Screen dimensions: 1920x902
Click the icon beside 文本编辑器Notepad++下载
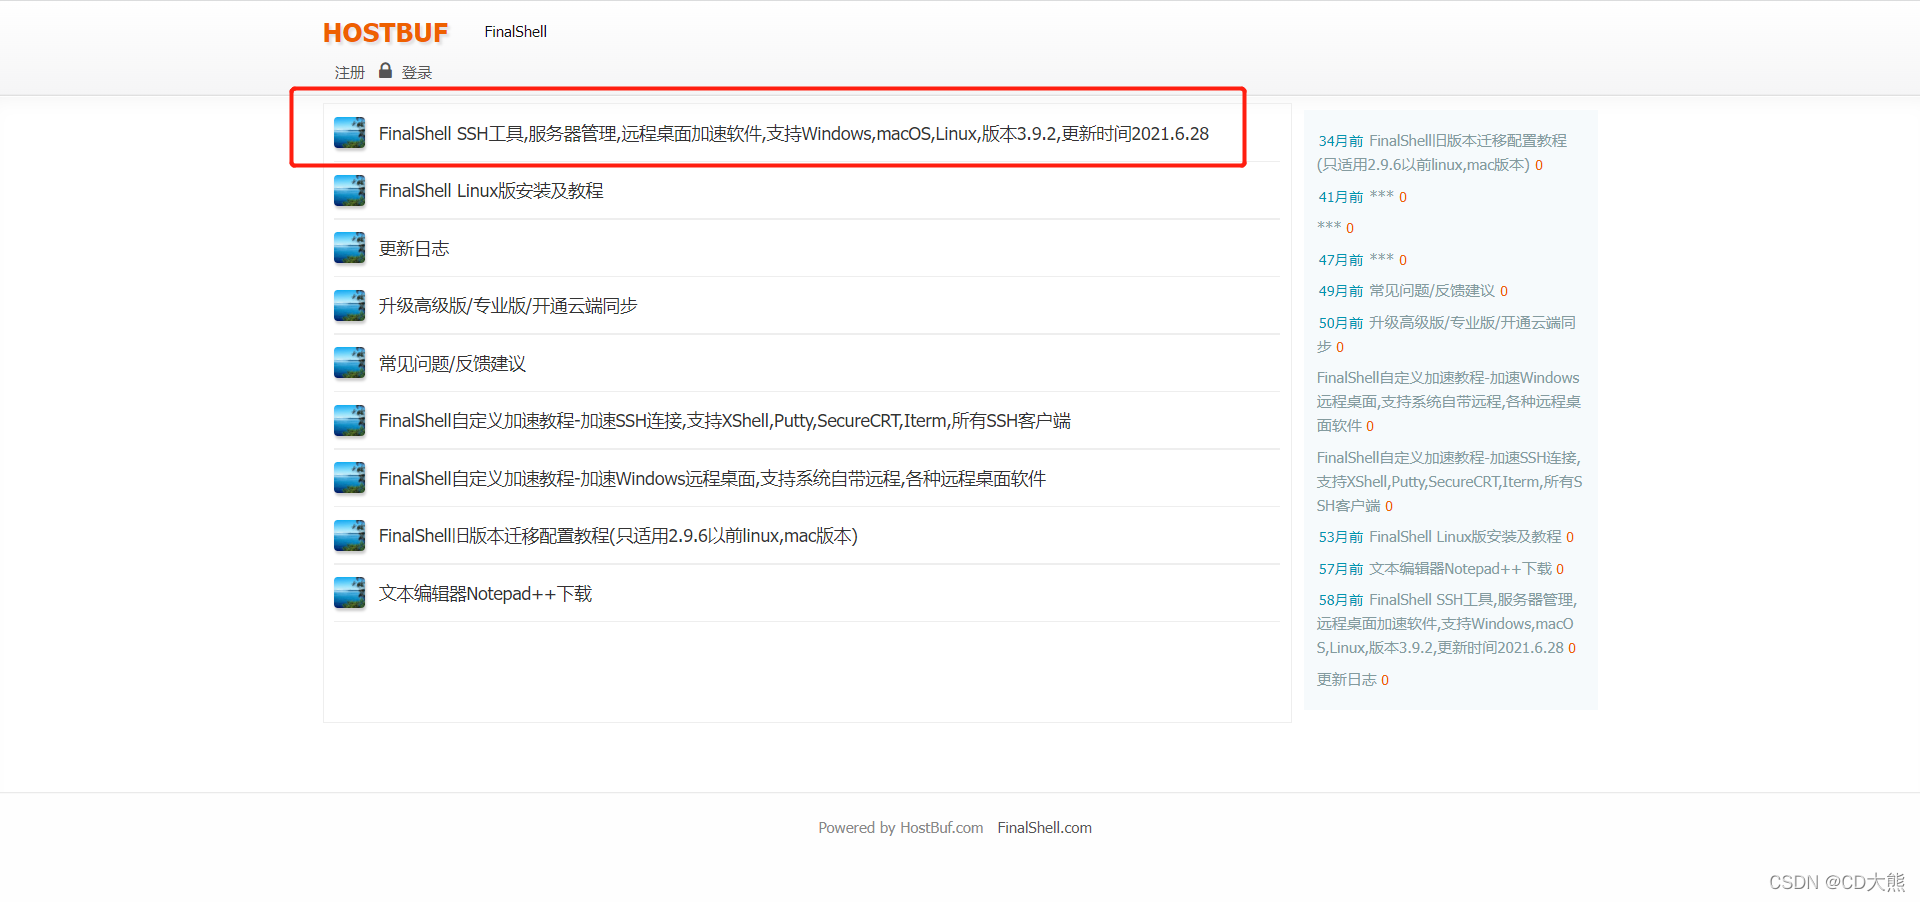[x=349, y=593]
